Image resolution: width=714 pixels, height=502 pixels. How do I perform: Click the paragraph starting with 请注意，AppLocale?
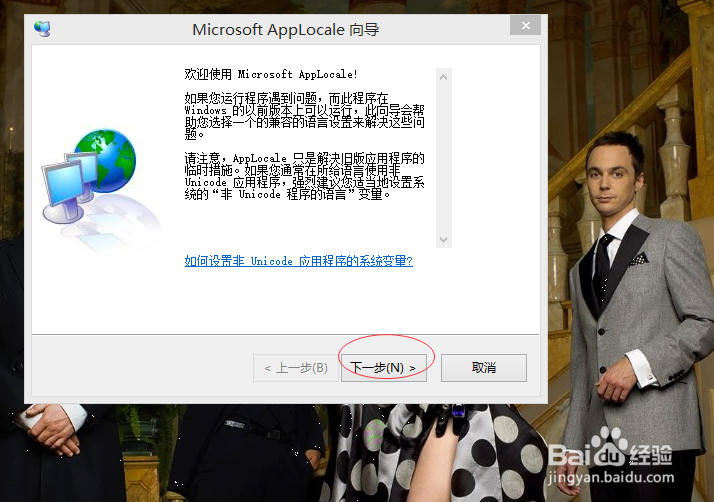pyautogui.click(x=304, y=176)
